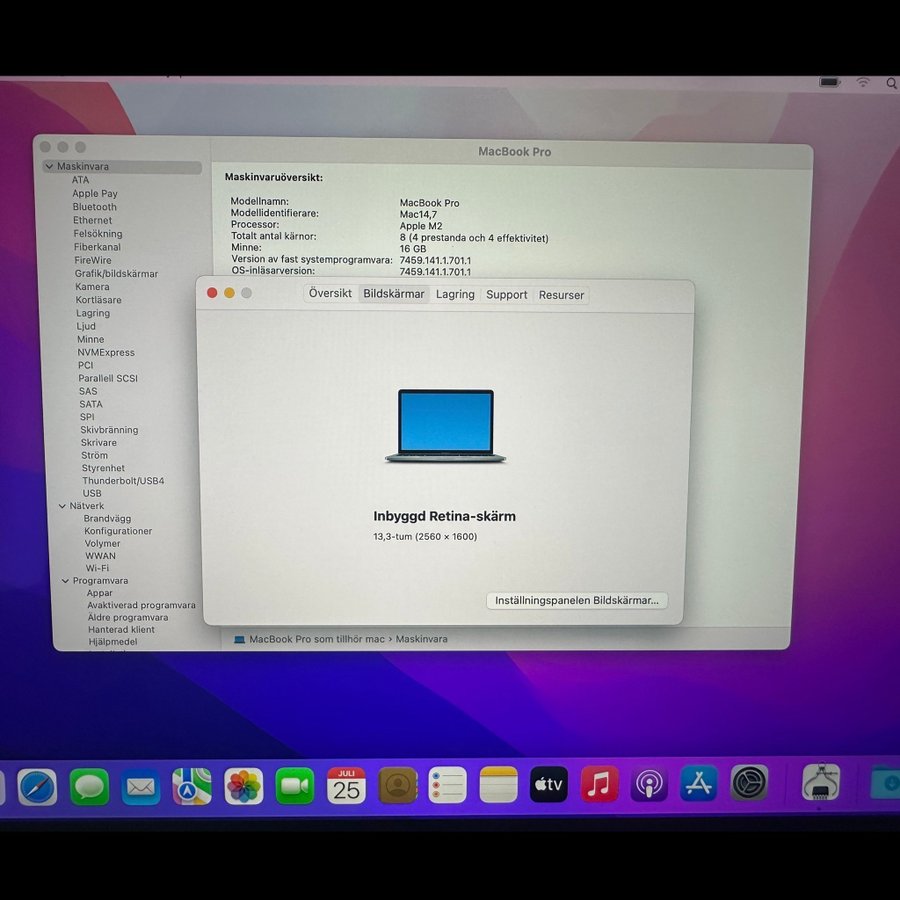
Task: Select Skivbränning in the sidebar
Action: (109, 430)
